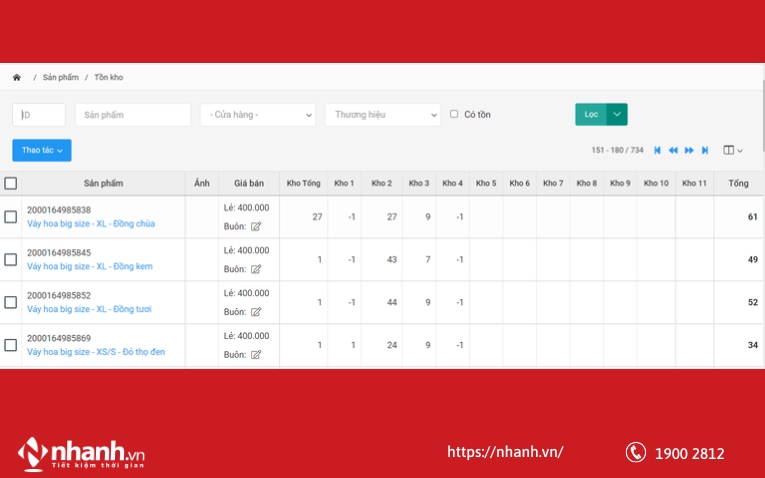The height and width of the screenshot is (478, 765).
Task: Expand the 'Thương hiệu' brand dropdown
Action: (x=382, y=115)
